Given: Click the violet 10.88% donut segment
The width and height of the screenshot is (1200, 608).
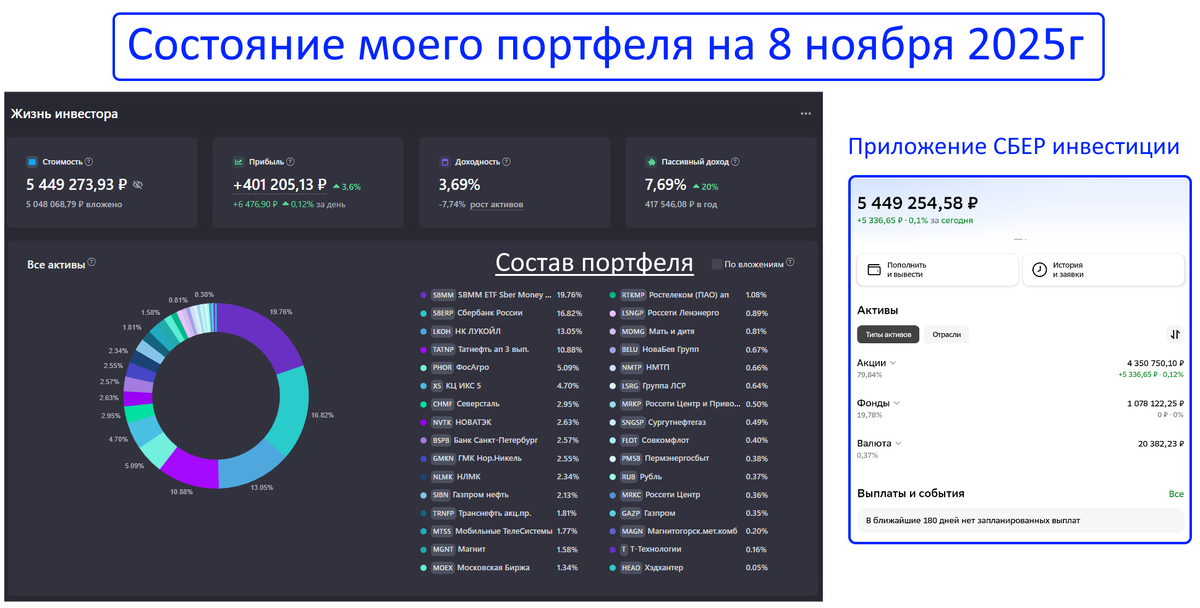Looking at the screenshot, I should pyautogui.click(x=190, y=467).
